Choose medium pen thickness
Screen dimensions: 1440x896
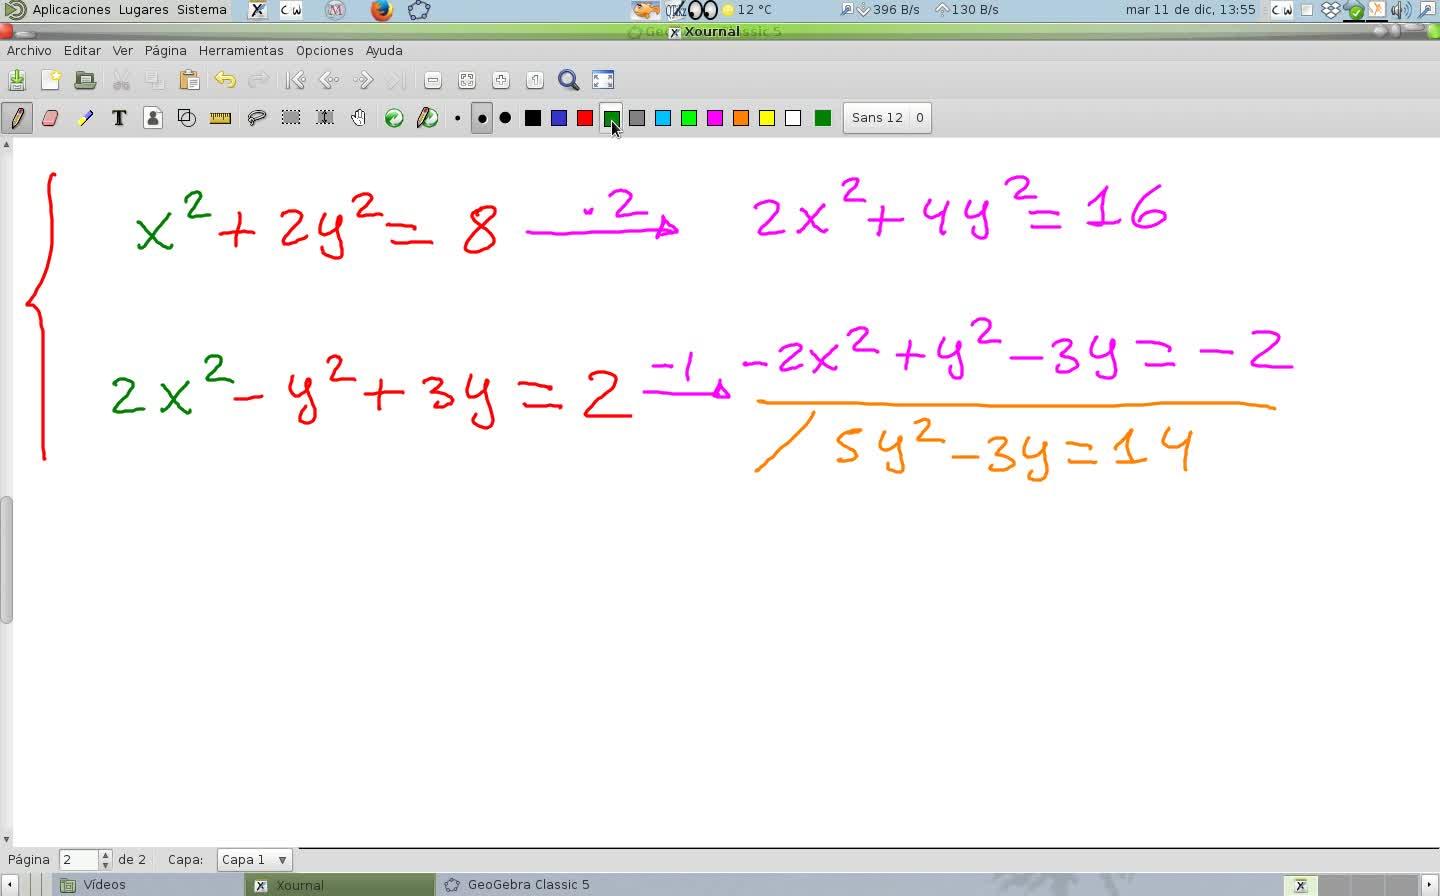(481, 118)
